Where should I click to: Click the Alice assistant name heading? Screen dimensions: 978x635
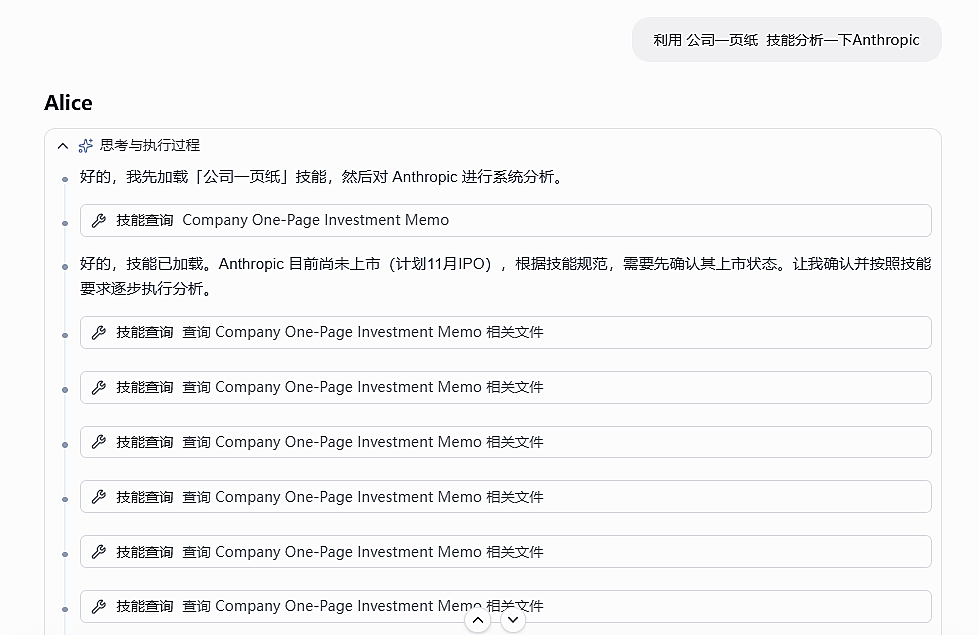(68, 103)
